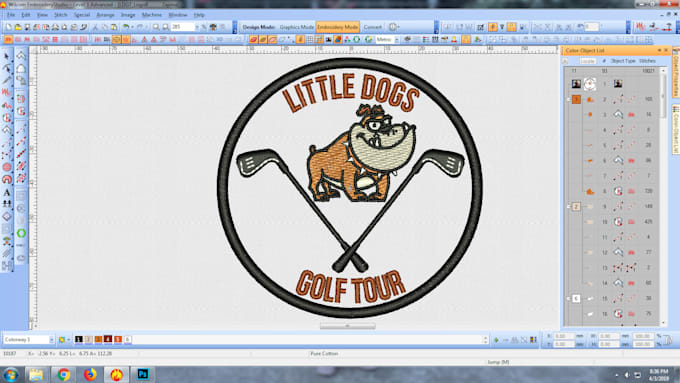The height and width of the screenshot is (383, 680).
Task: Open the Stitch menu
Action: coord(61,15)
